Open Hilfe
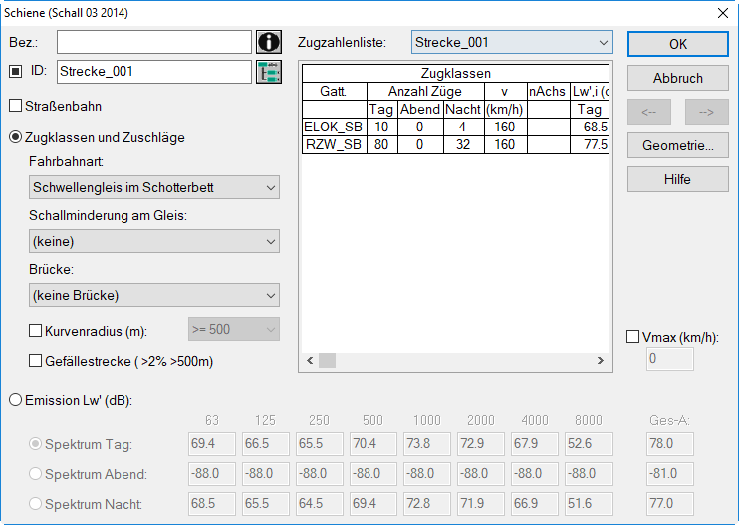The height and width of the screenshot is (525, 739). (x=678, y=179)
